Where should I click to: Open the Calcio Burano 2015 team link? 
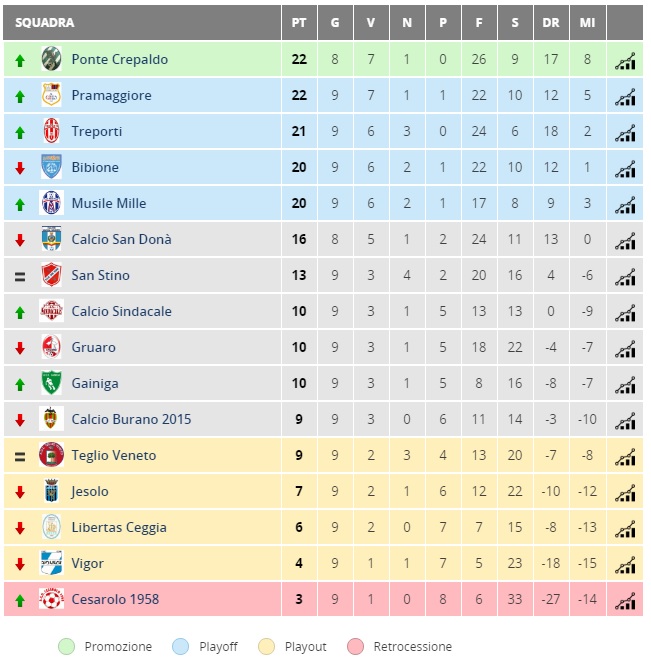click(x=131, y=419)
